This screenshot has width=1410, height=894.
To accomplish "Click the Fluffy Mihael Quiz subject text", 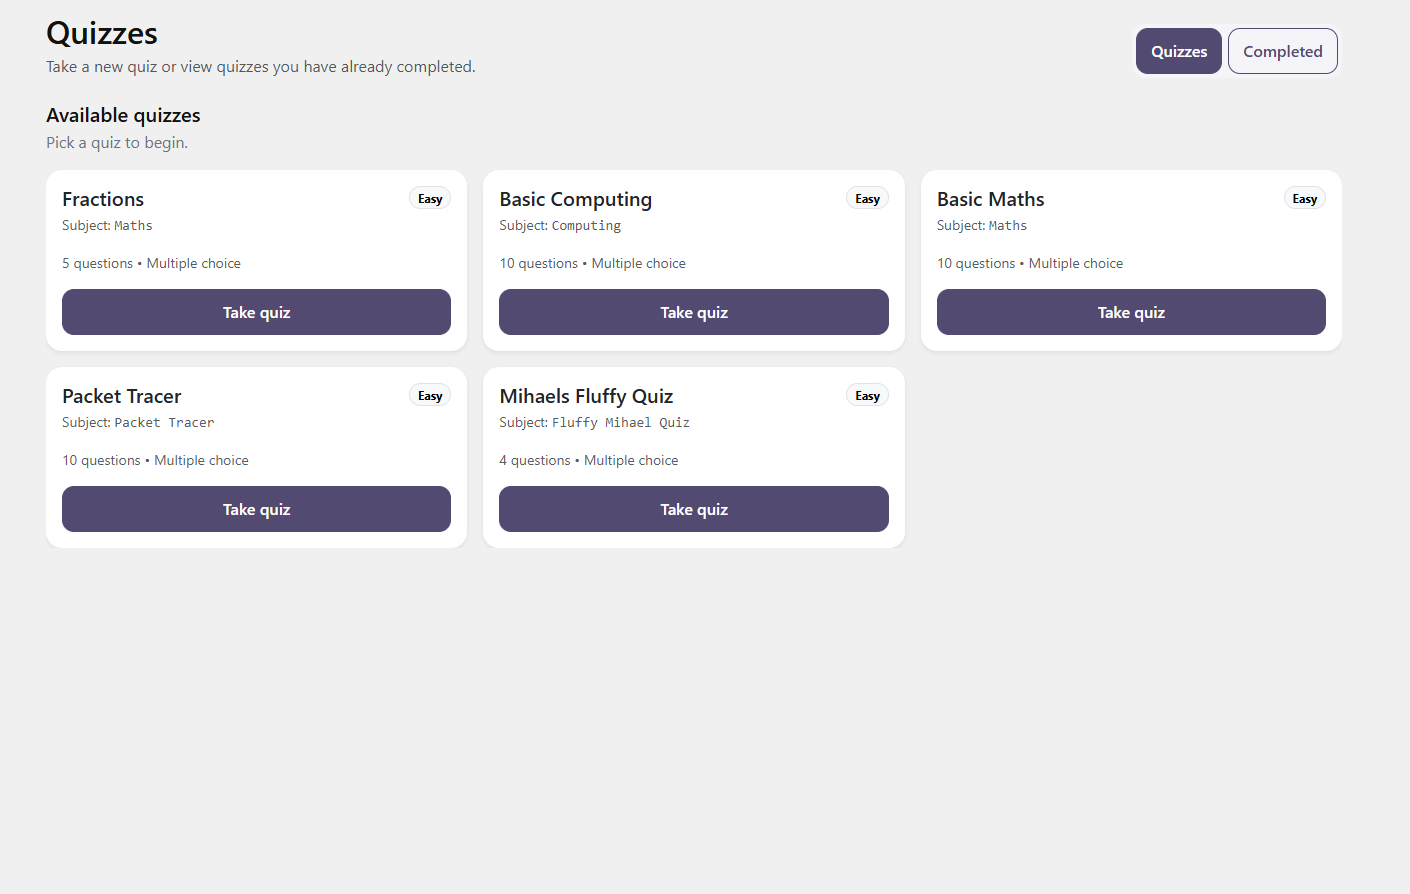I will pyautogui.click(x=620, y=423).
